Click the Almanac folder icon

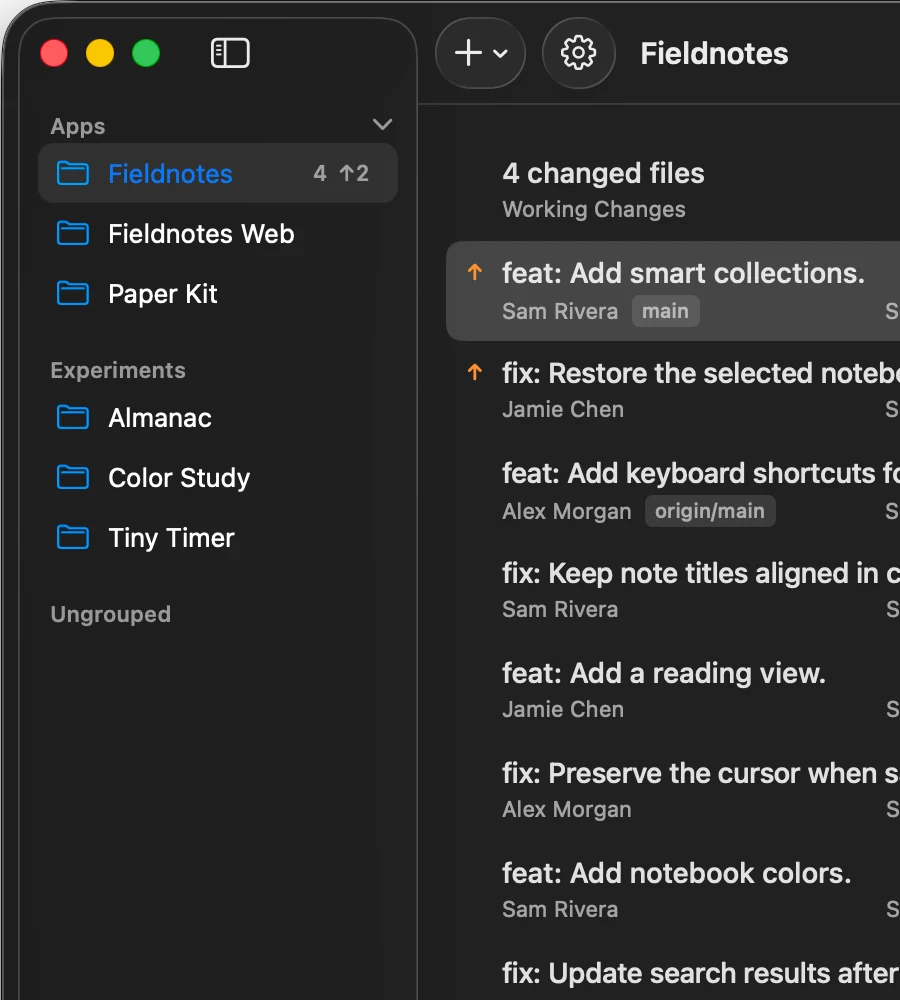pyautogui.click(x=73, y=418)
